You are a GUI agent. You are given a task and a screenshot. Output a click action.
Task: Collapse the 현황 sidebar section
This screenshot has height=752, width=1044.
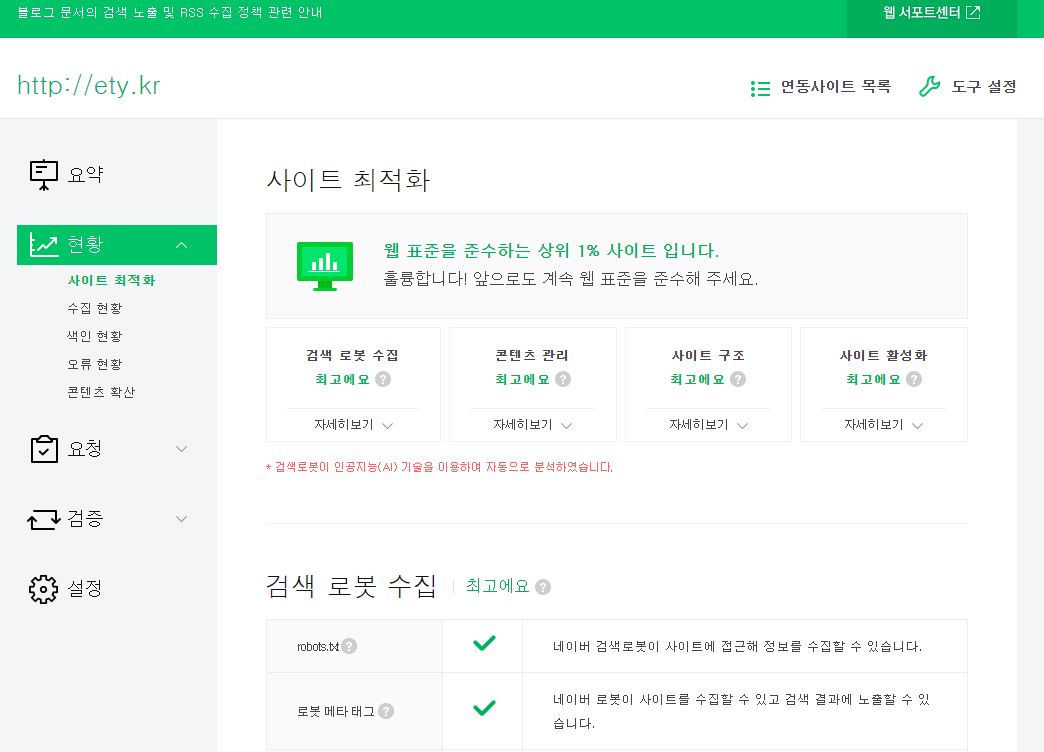tap(181, 245)
